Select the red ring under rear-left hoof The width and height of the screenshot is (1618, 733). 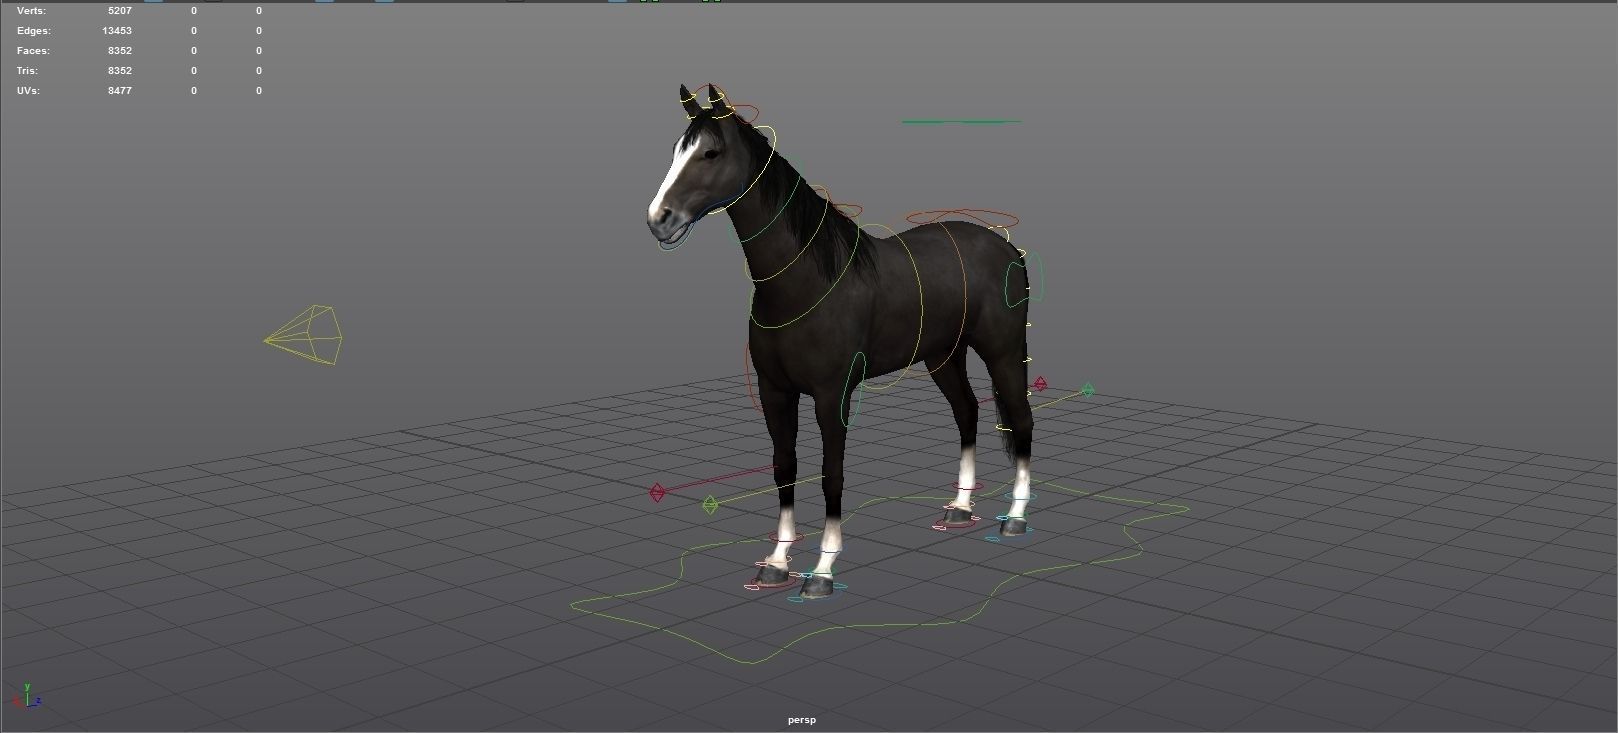pos(956,524)
